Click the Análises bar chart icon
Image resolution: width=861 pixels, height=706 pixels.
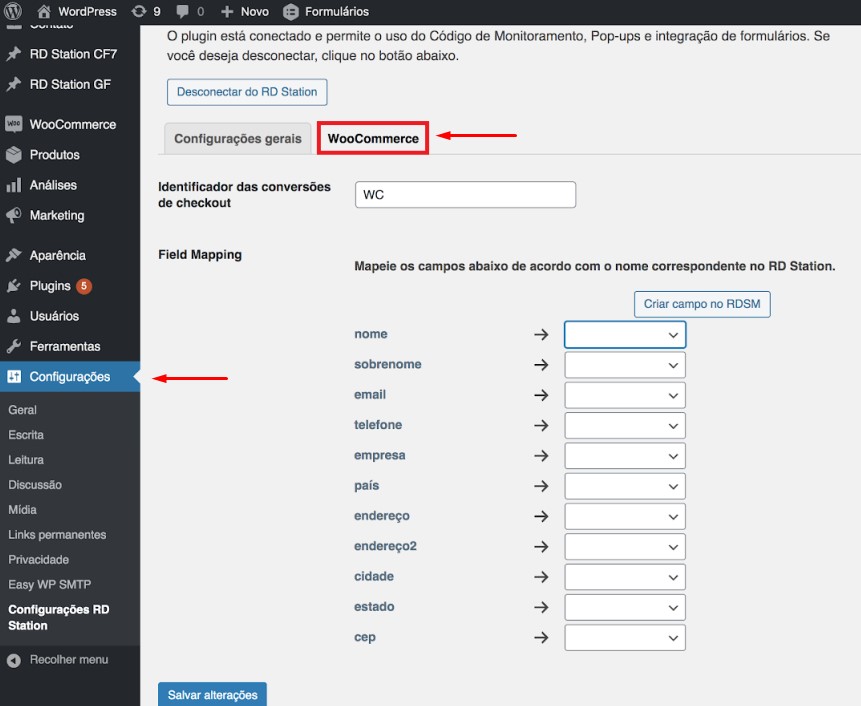[14, 185]
